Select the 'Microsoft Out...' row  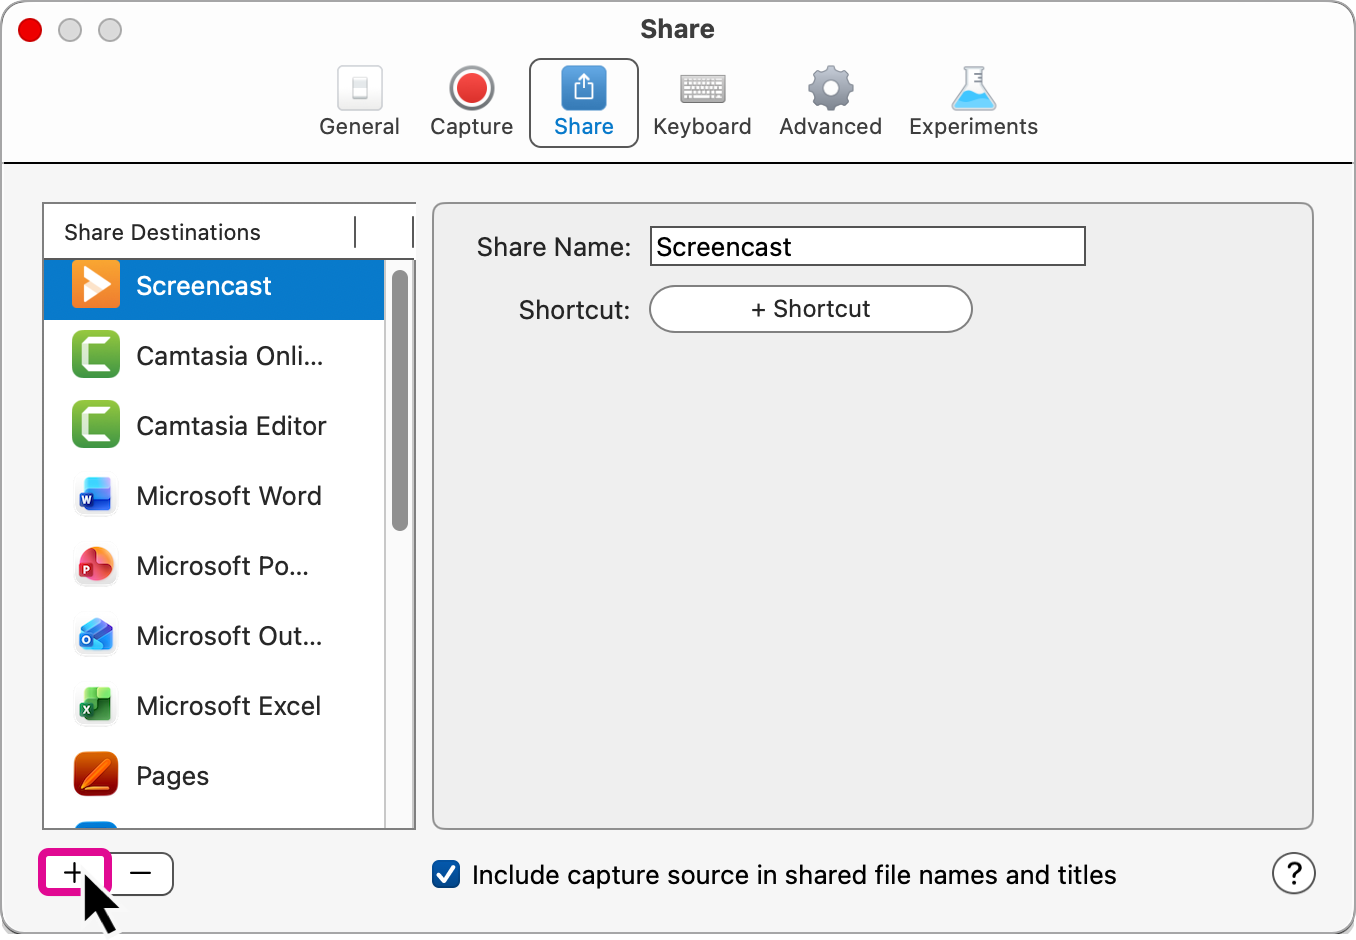coord(214,635)
